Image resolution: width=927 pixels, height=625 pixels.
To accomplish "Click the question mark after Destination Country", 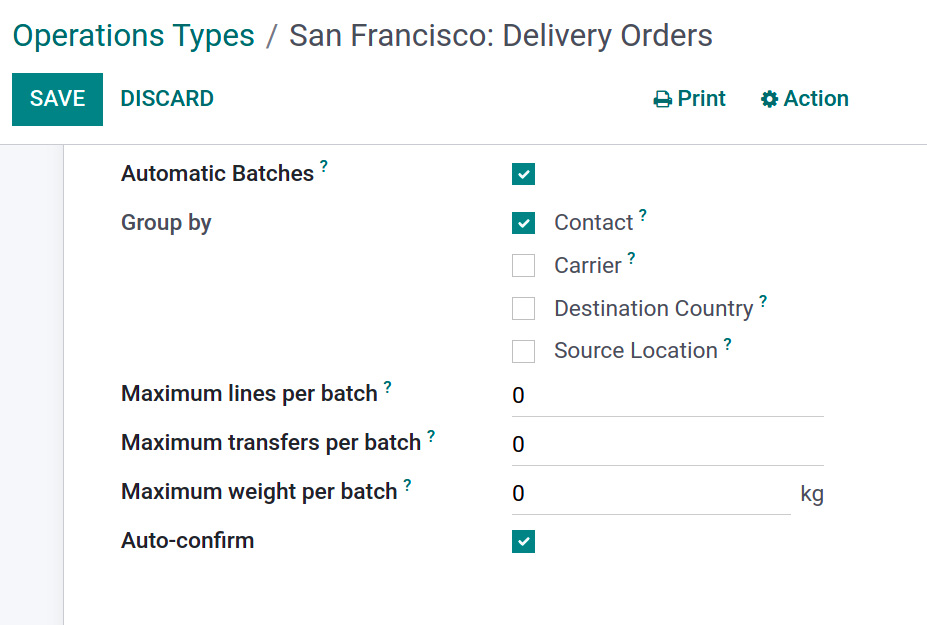I will [763, 302].
